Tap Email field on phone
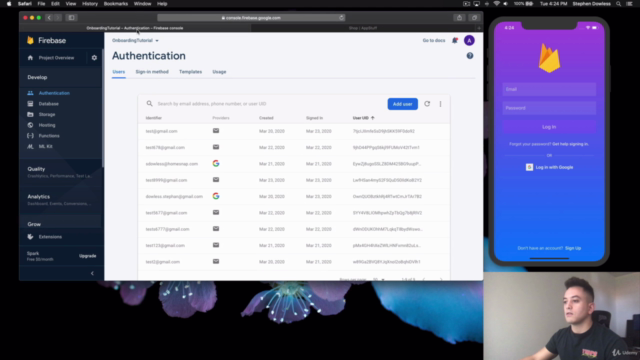 (549, 89)
